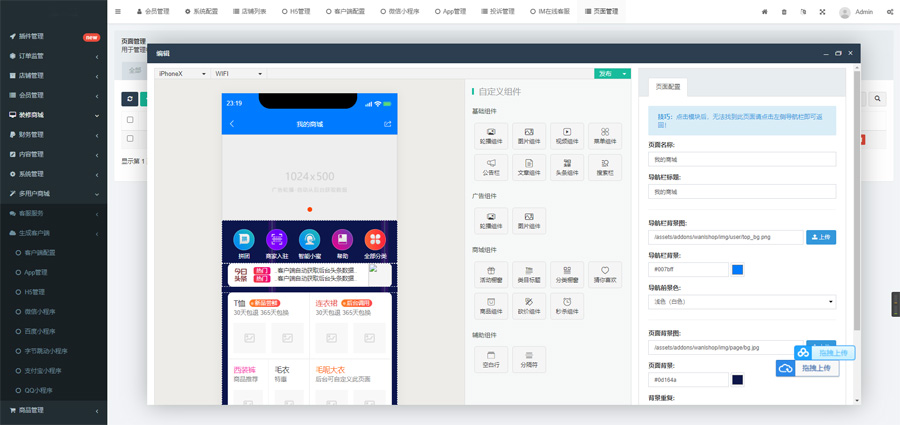
Task: Add the 分隔符 divider component
Action: tap(529, 359)
